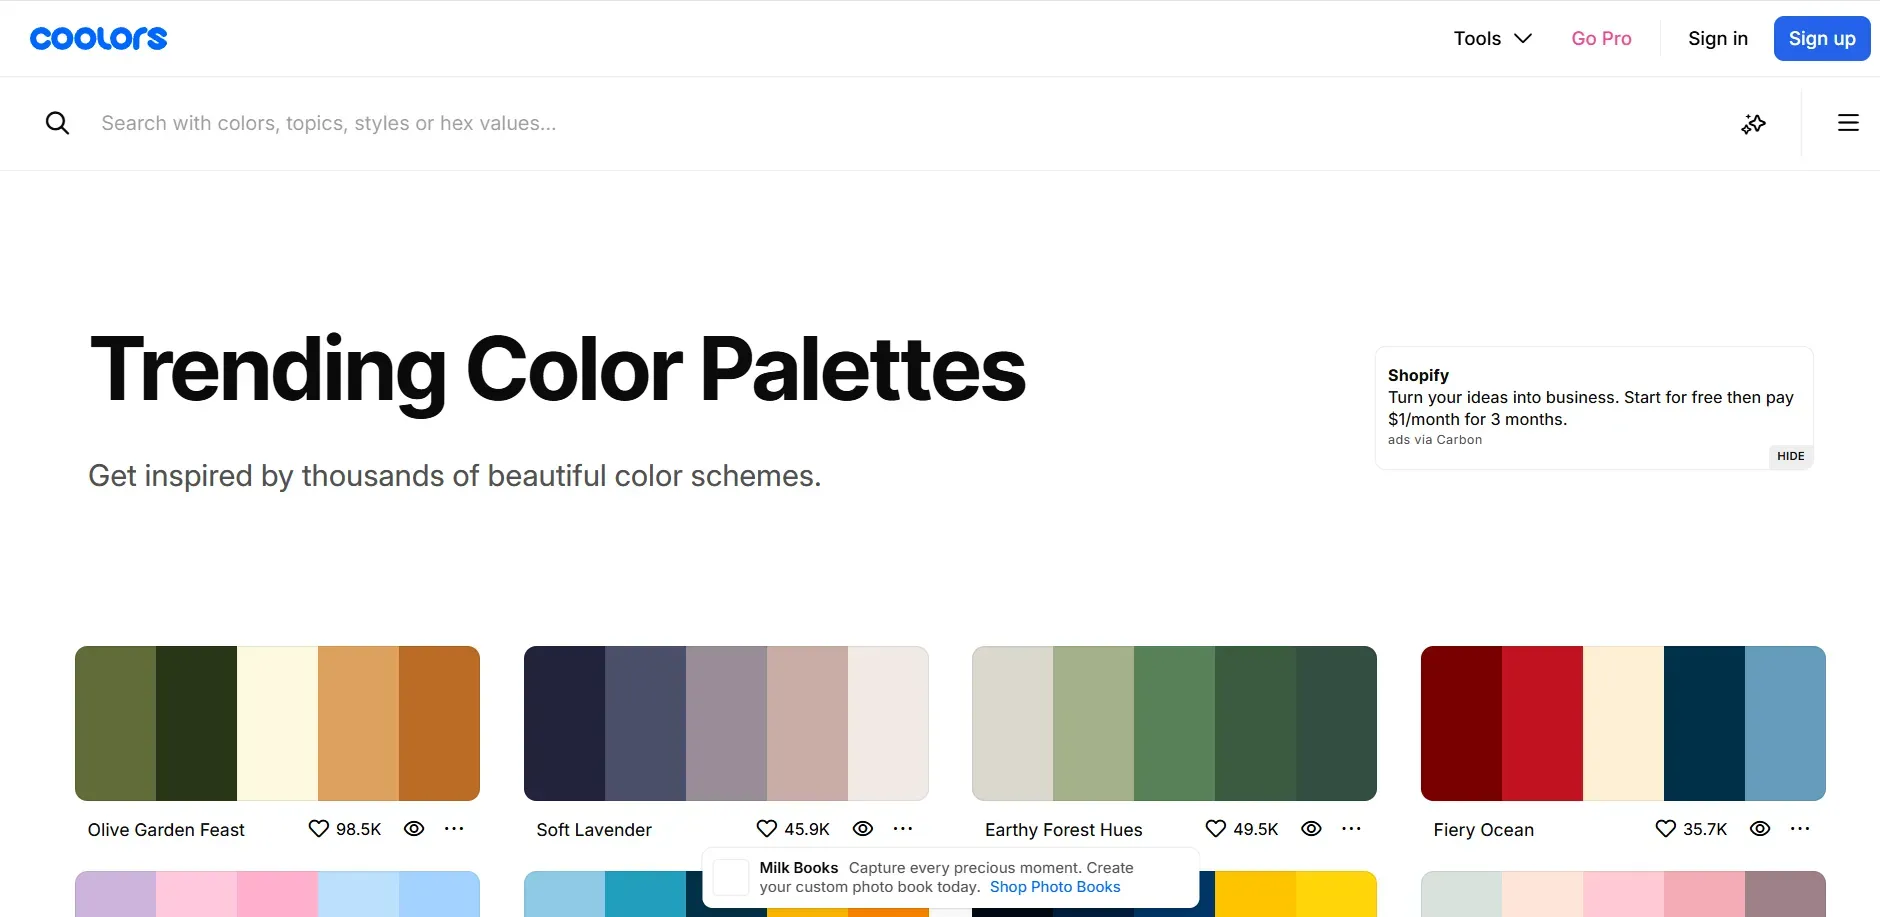The width and height of the screenshot is (1880, 917).
Task: Toggle quick view eye on Olive Garden Feast
Action: 414,828
